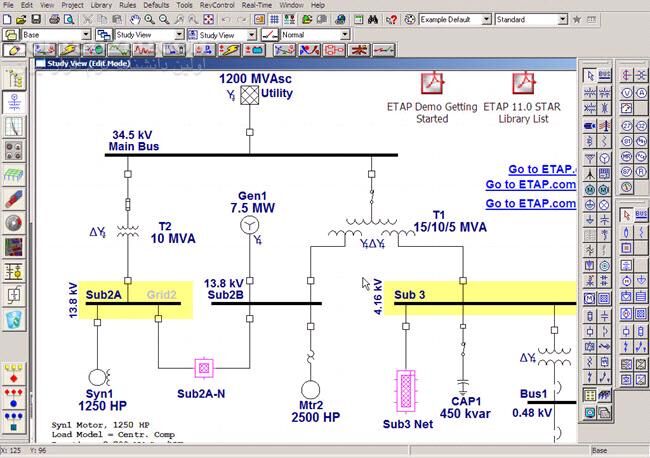Click the Study View vertical scrollbar
The image size is (650, 458).
pyautogui.click(x=581, y=250)
